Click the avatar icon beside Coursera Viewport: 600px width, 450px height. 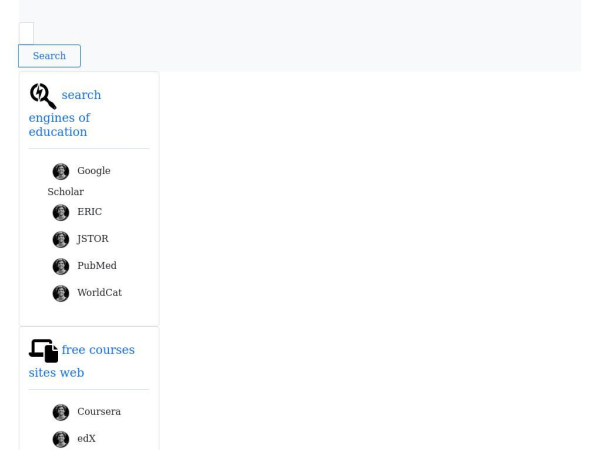(x=61, y=412)
